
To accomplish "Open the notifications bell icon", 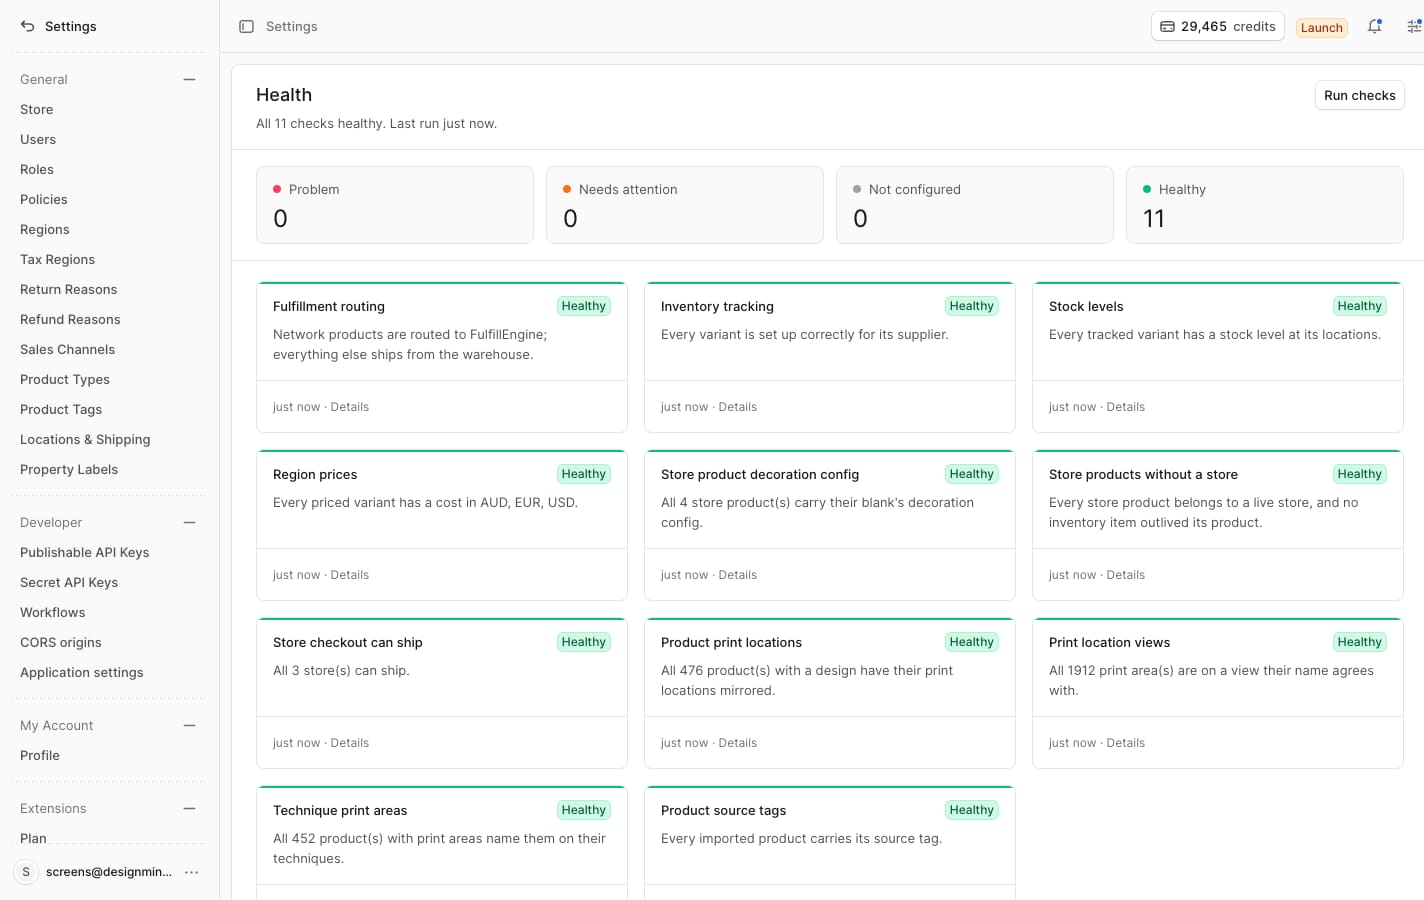I will point(1375,27).
